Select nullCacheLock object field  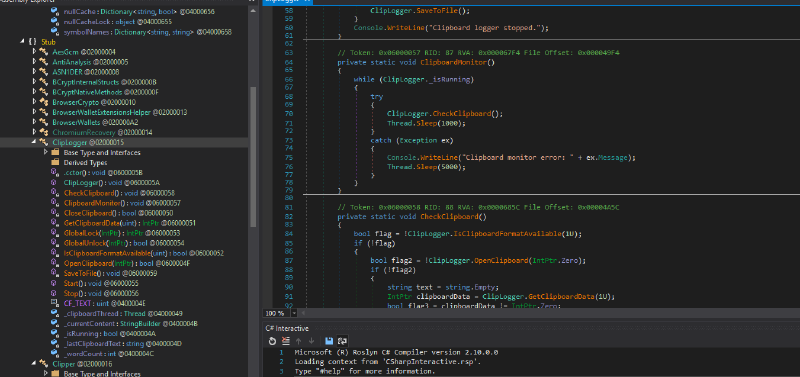pyautogui.click(x=118, y=21)
